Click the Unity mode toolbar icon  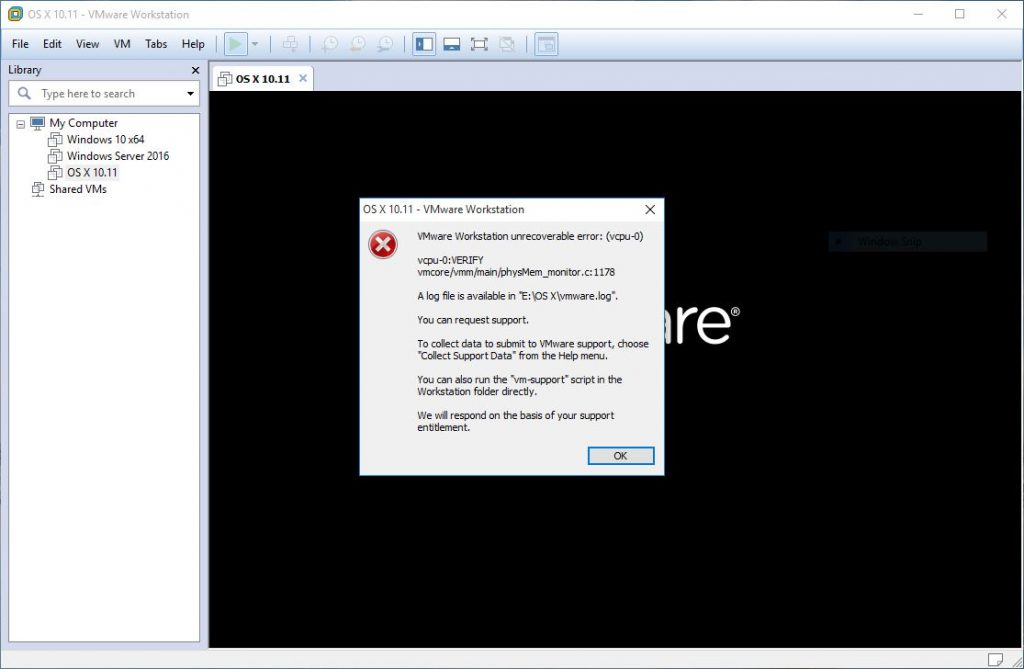point(507,44)
